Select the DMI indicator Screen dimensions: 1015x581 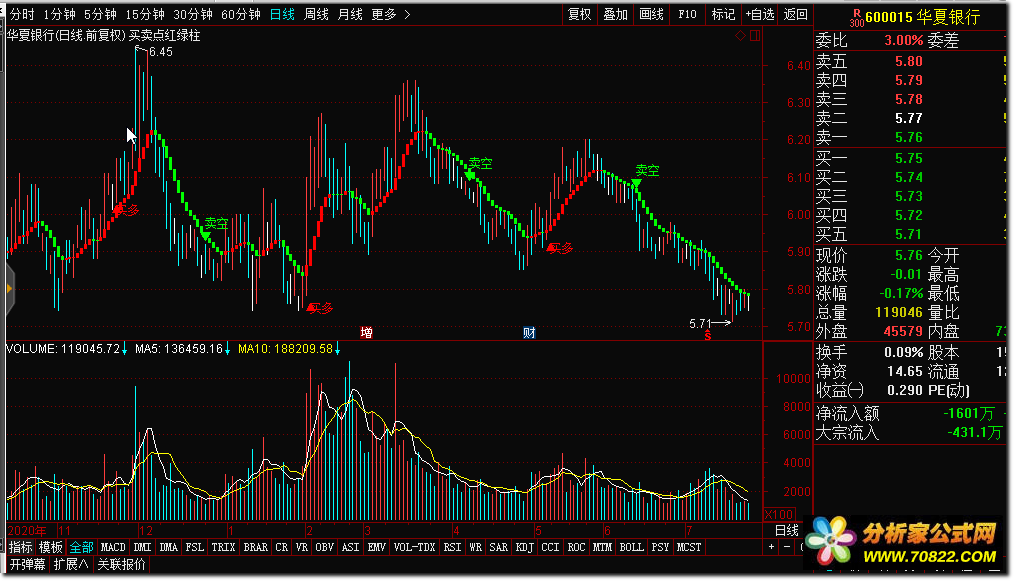[142, 547]
